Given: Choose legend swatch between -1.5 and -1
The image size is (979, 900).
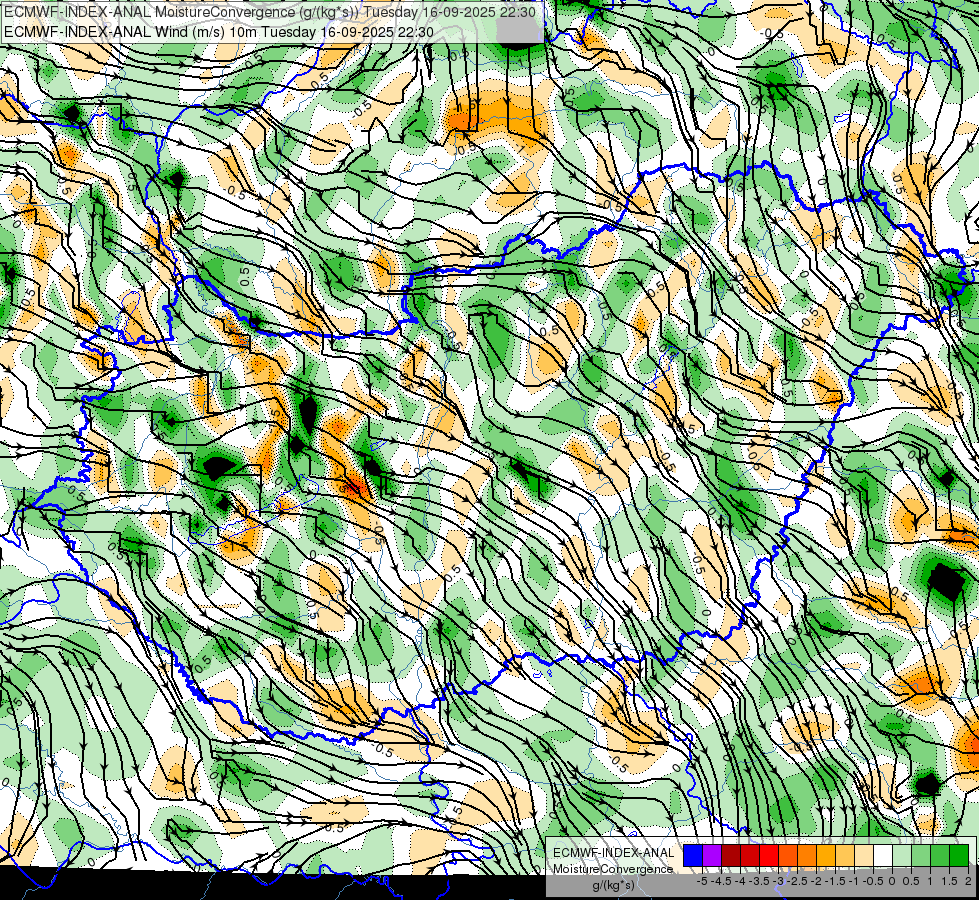Looking at the screenshot, I should point(845,856).
